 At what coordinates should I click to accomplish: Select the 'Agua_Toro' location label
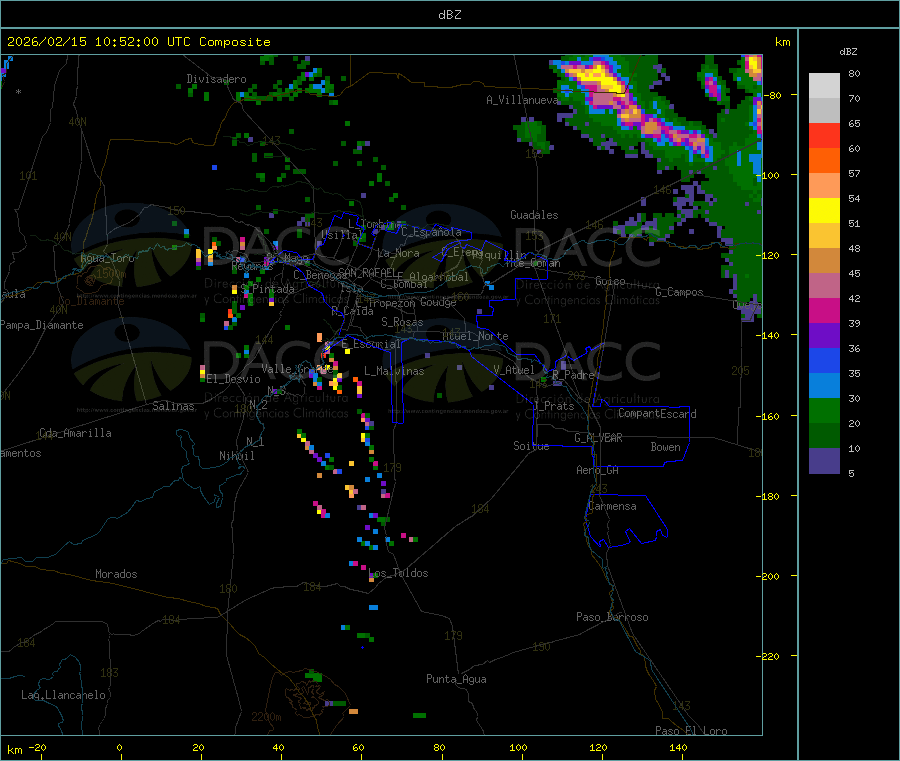[107, 258]
